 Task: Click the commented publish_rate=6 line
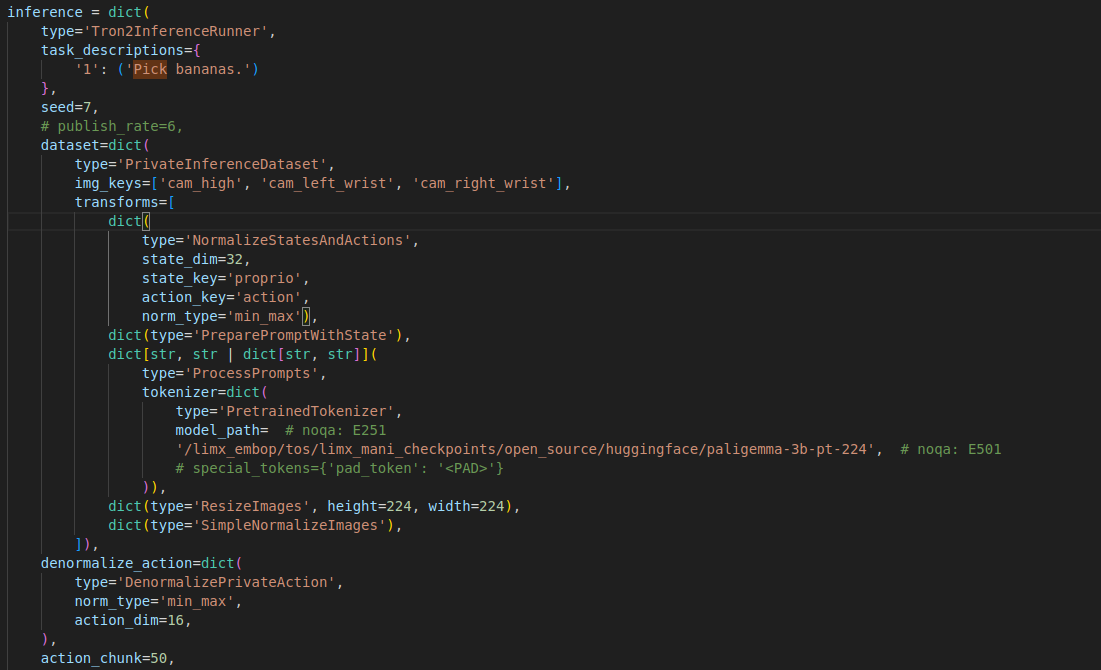pos(112,126)
